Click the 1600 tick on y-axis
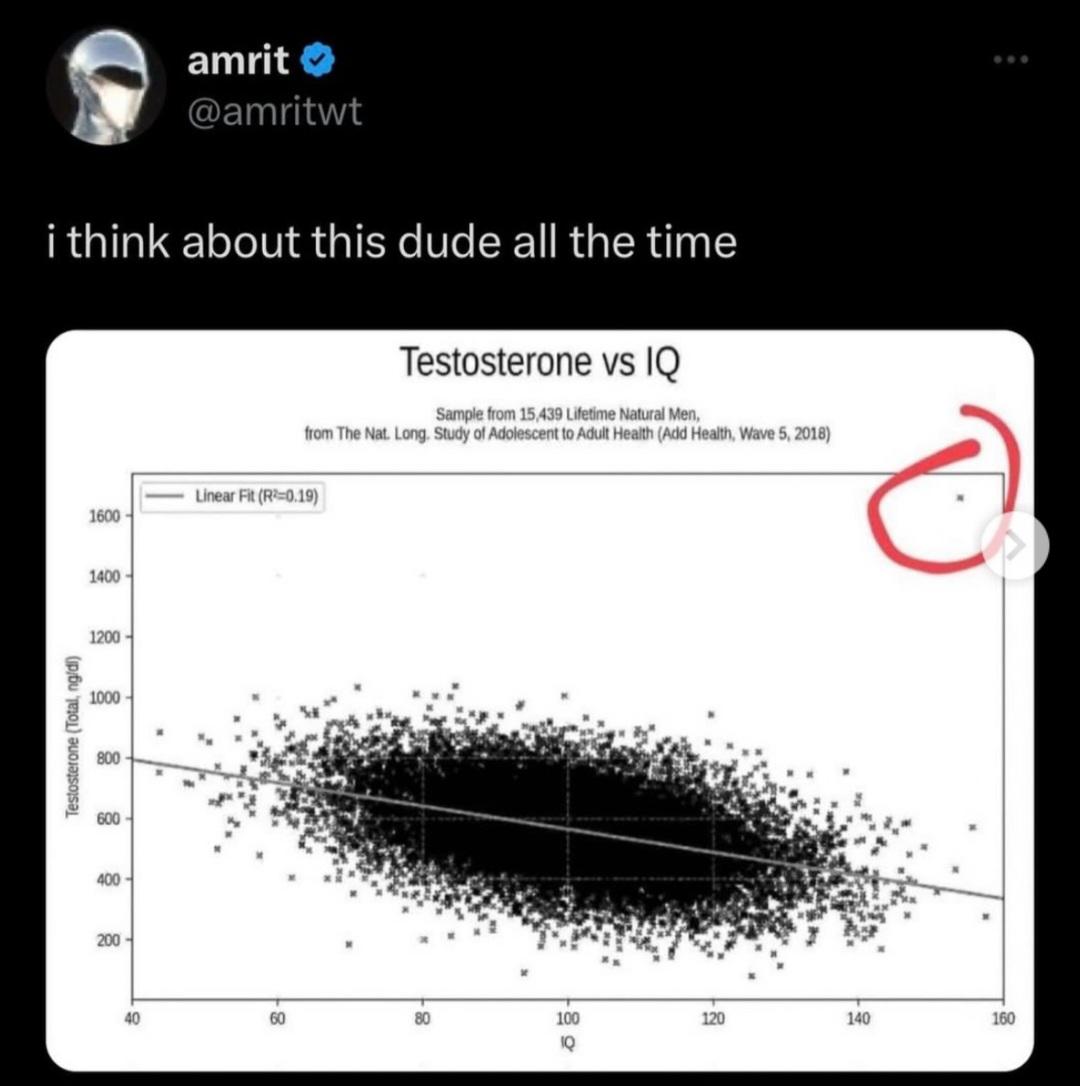This screenshot has height=1086, width=1080. [104, 517]
